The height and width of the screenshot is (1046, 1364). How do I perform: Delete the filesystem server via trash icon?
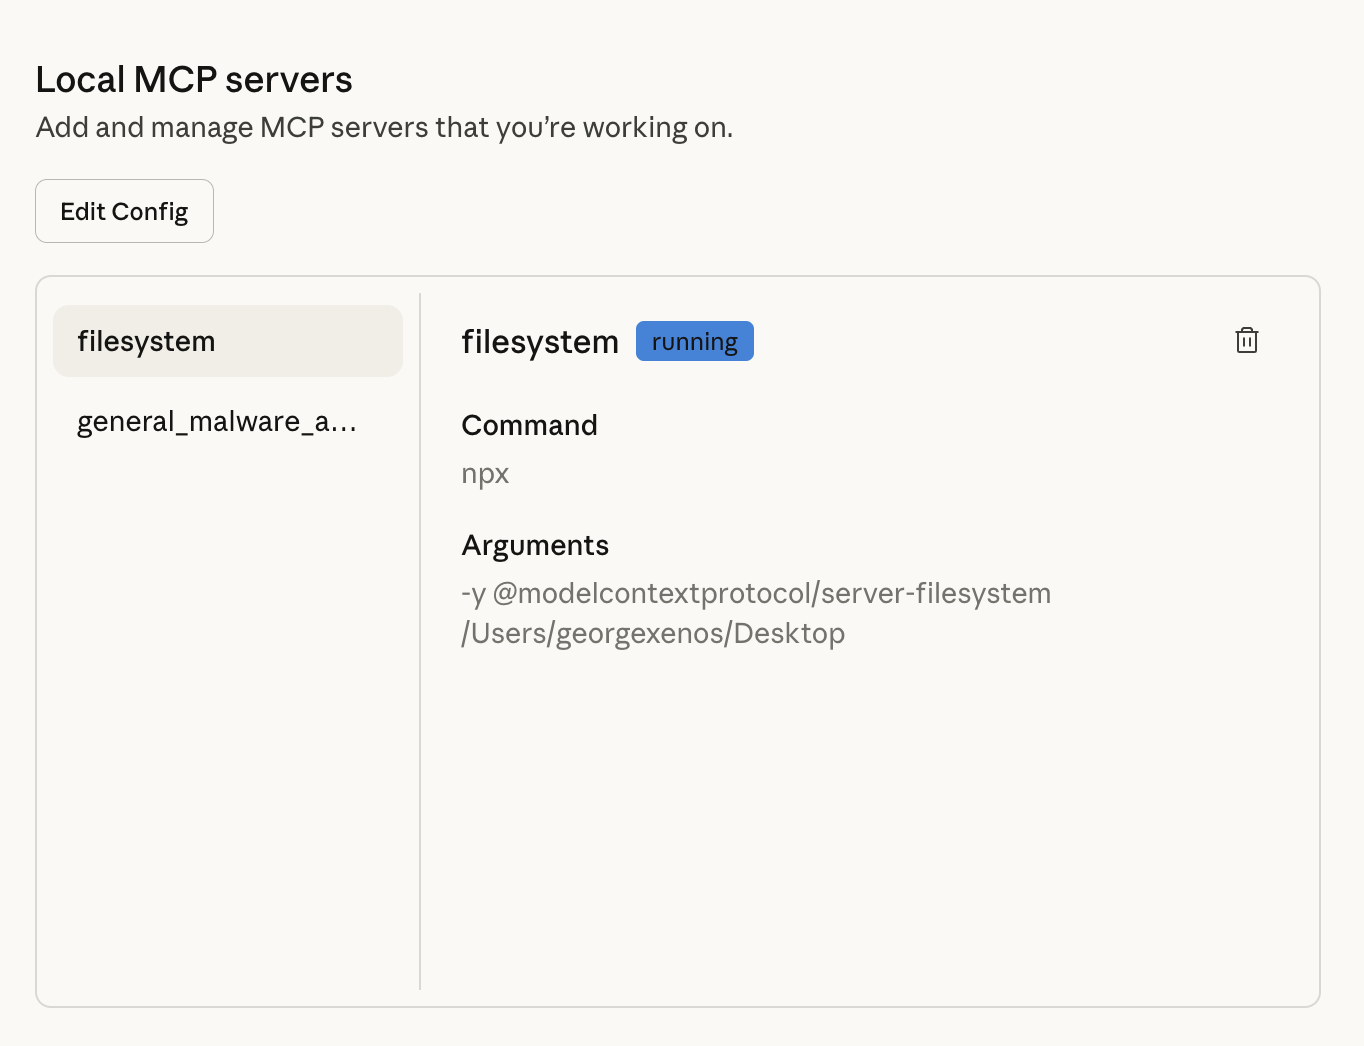click(x=1246, y=341)
